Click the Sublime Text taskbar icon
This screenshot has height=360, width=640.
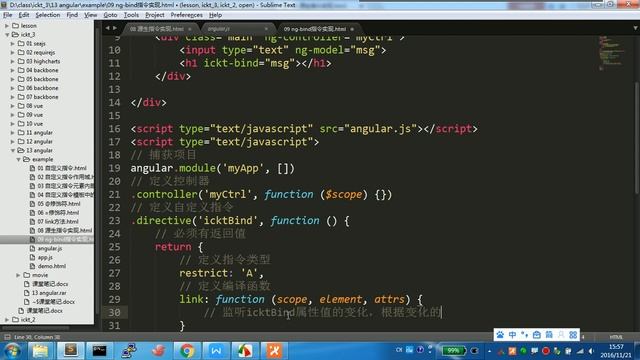point(70,351)
